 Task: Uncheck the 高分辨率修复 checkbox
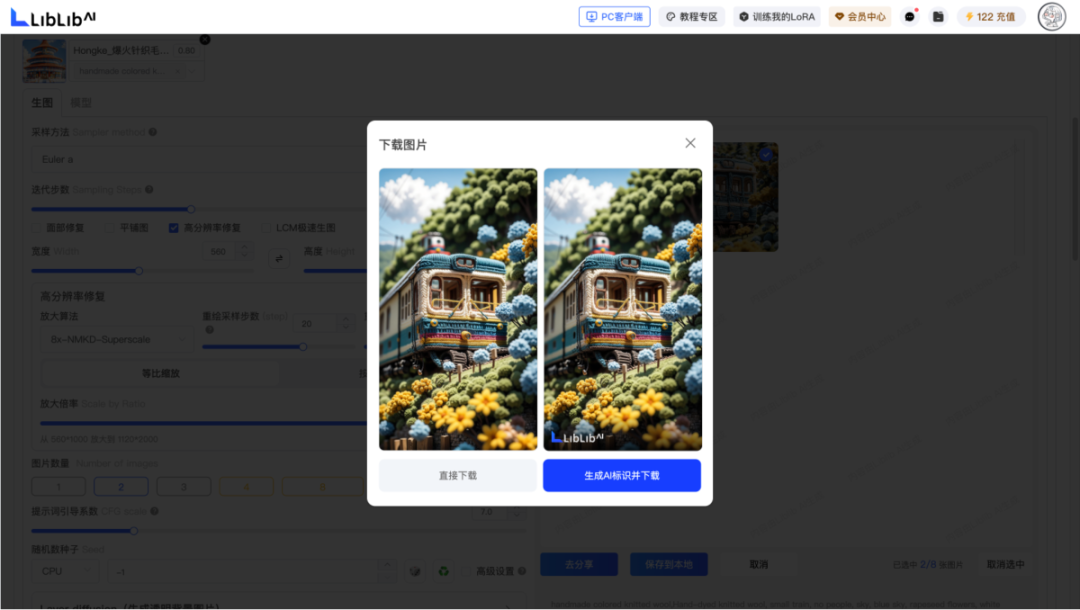[x=174, y=228]
